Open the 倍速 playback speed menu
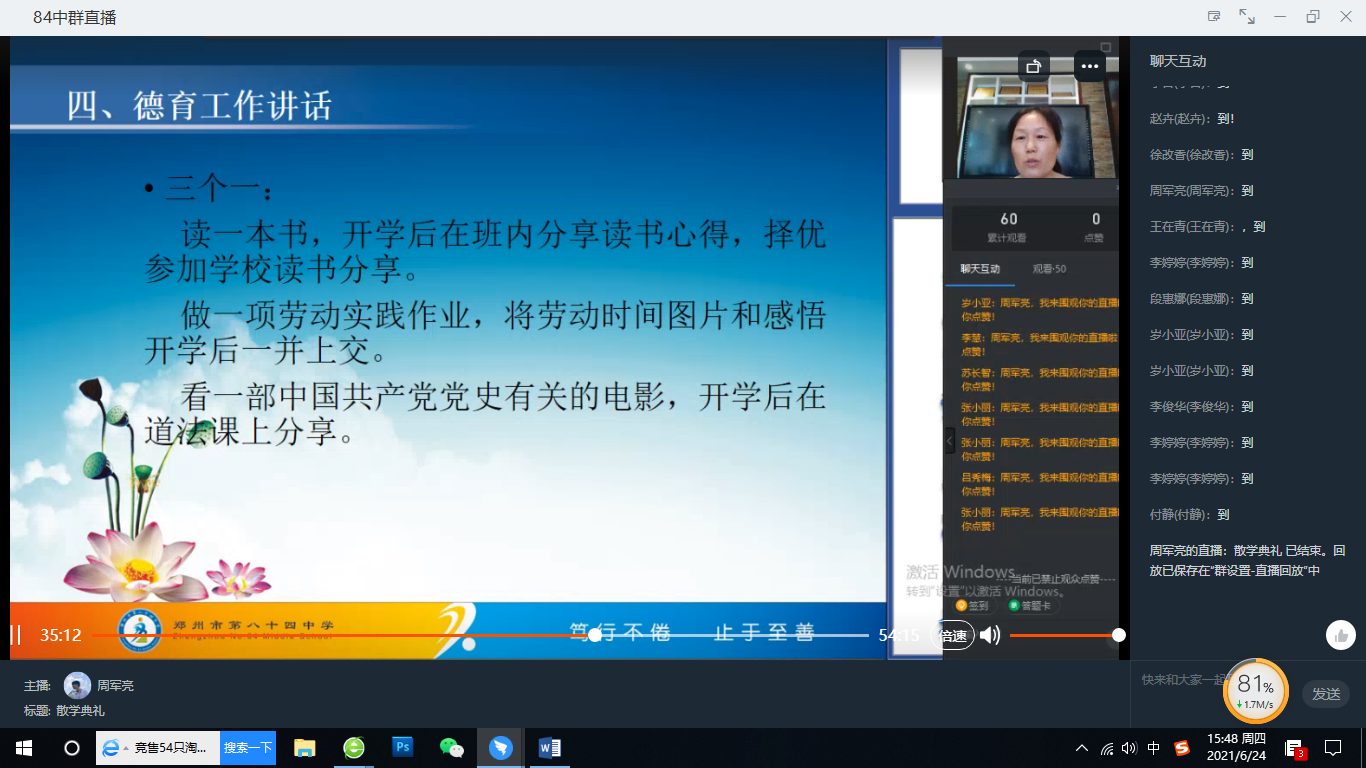Viewport: 1366px width, 768px height. click(953, 635)
